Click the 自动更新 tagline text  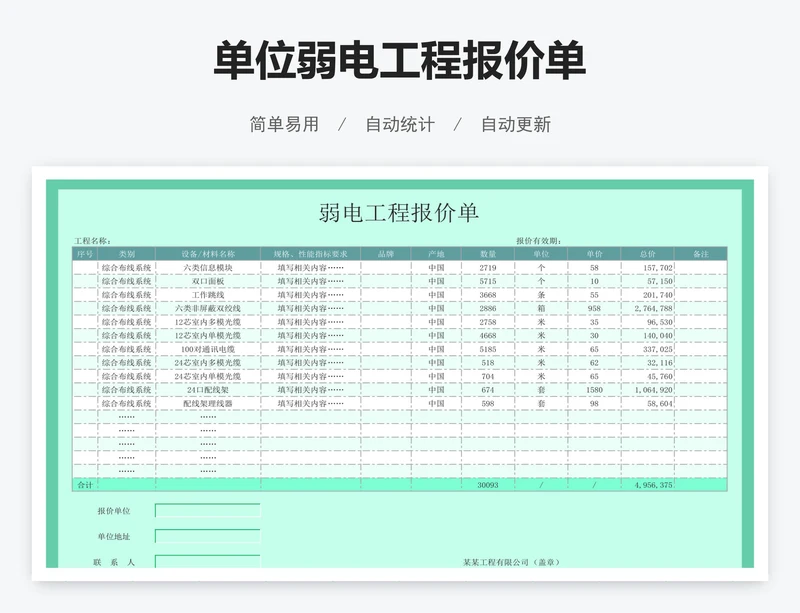[x=516, y=124]
